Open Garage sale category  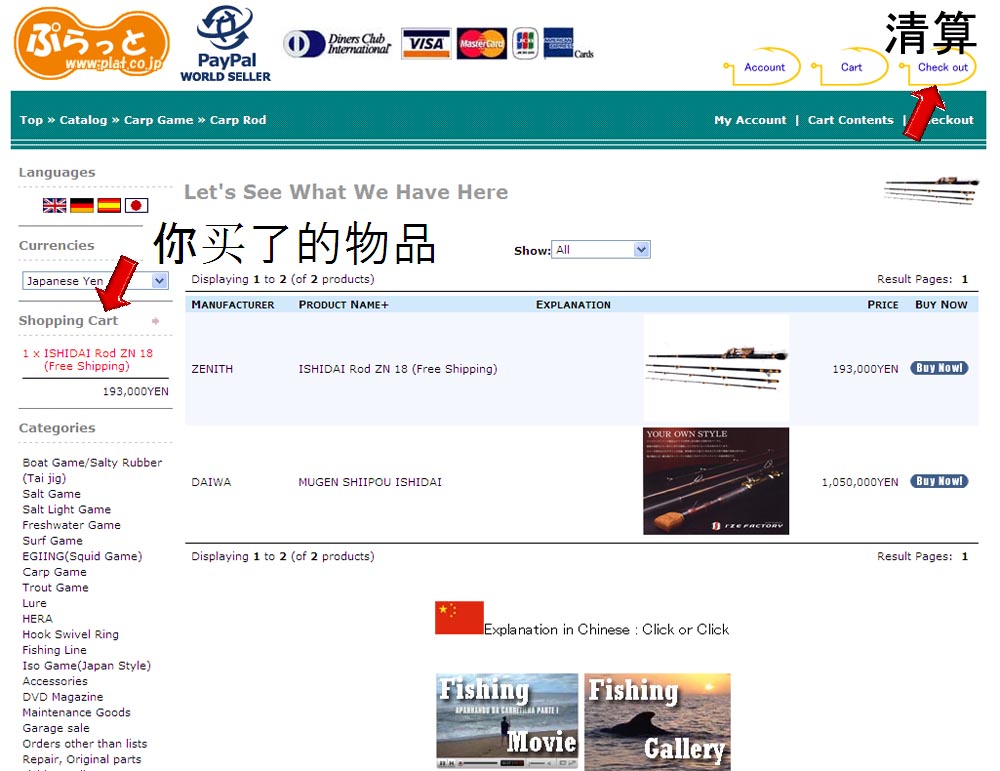(56, 728)
